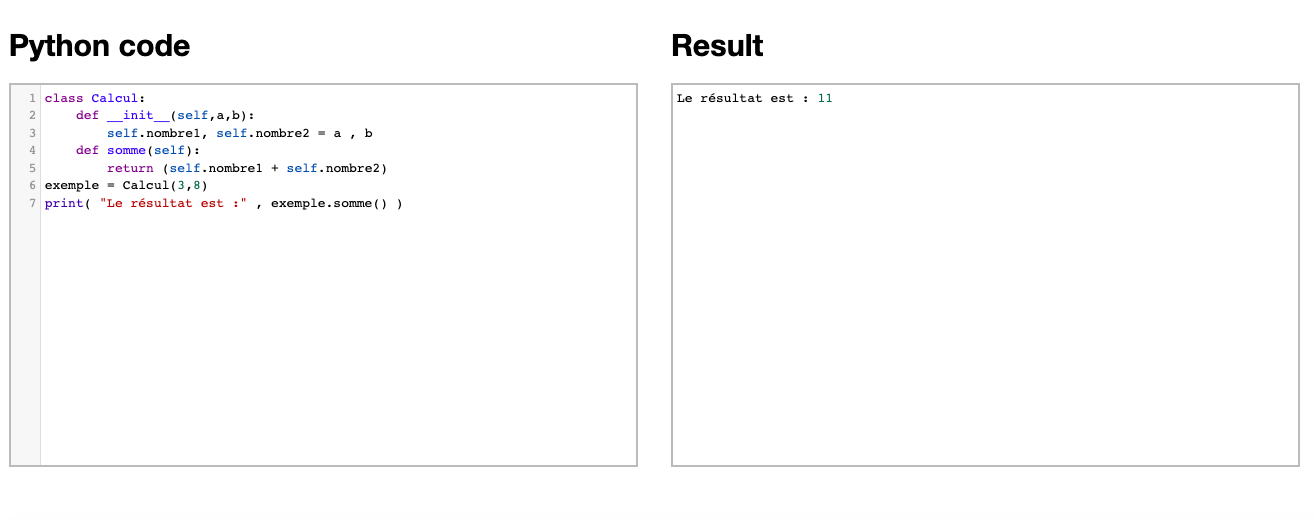The image size is (1314, 521).
Task: Click the "Python code" heading
Action: [99, 46]
